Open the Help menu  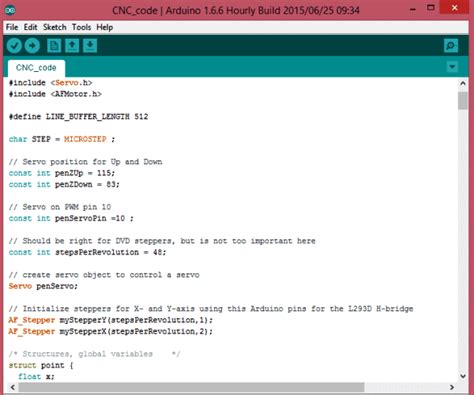[x=105, y=27]
